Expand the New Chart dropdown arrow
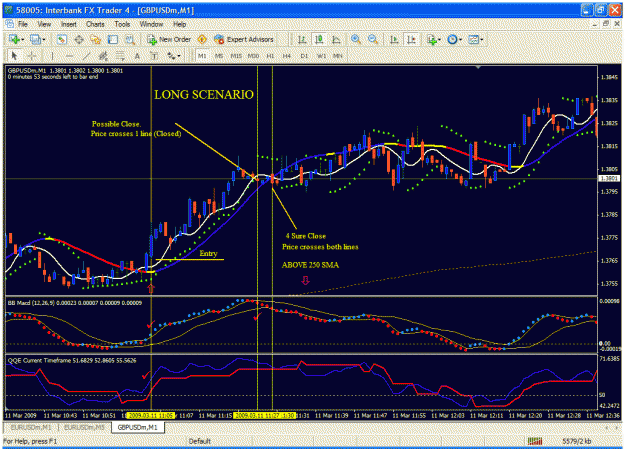Viewport: 625px width, 449px height. coord(22,39)
